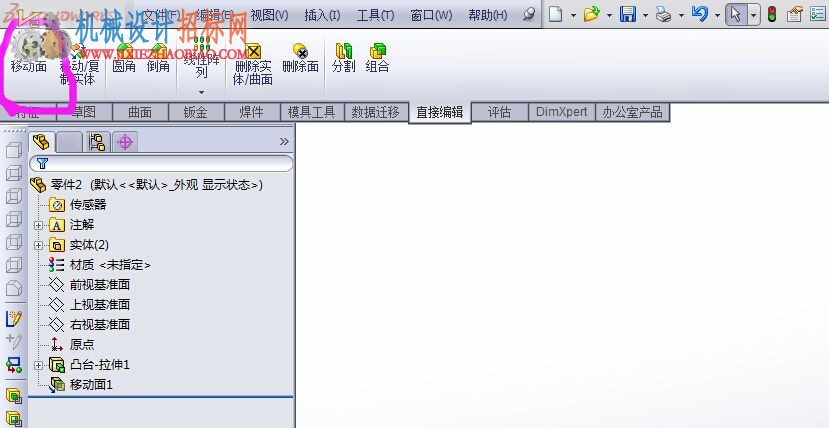Viewport: 829px width, 428px height.
Task: Select the 前视基准面 plane
Action: (89, 285)
